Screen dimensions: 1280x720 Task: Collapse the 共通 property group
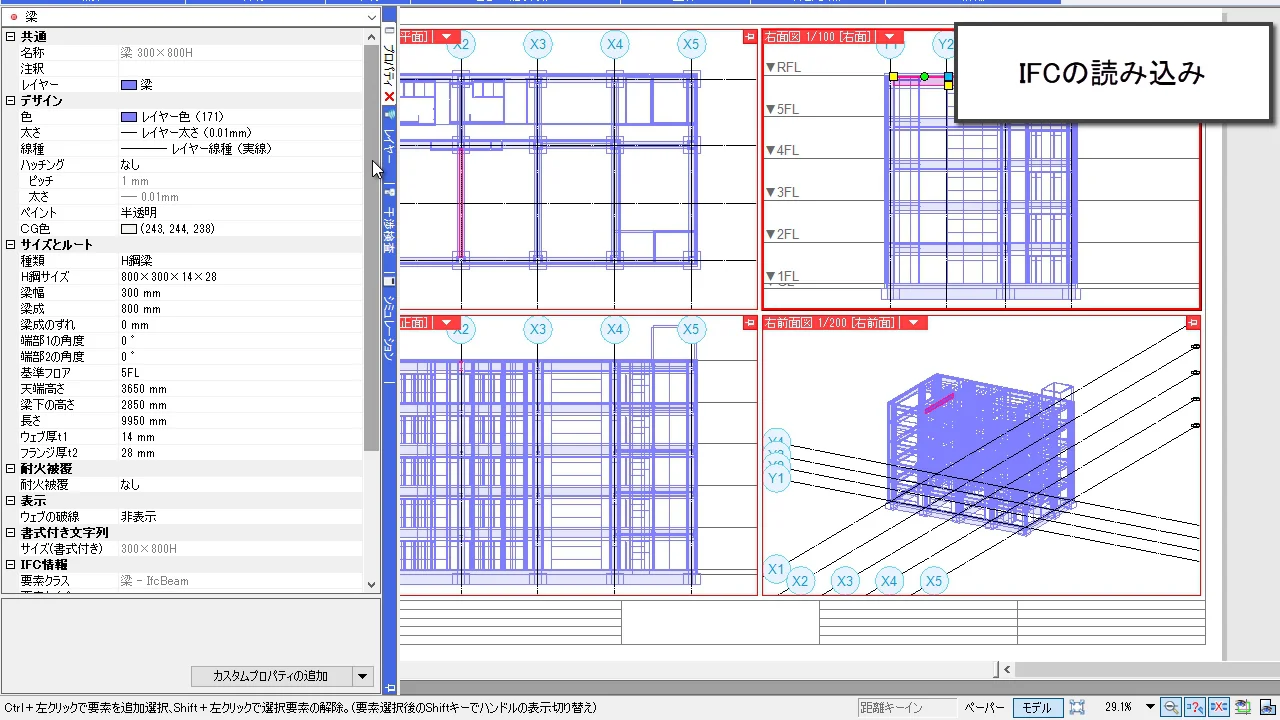click(x=10, y=37)
